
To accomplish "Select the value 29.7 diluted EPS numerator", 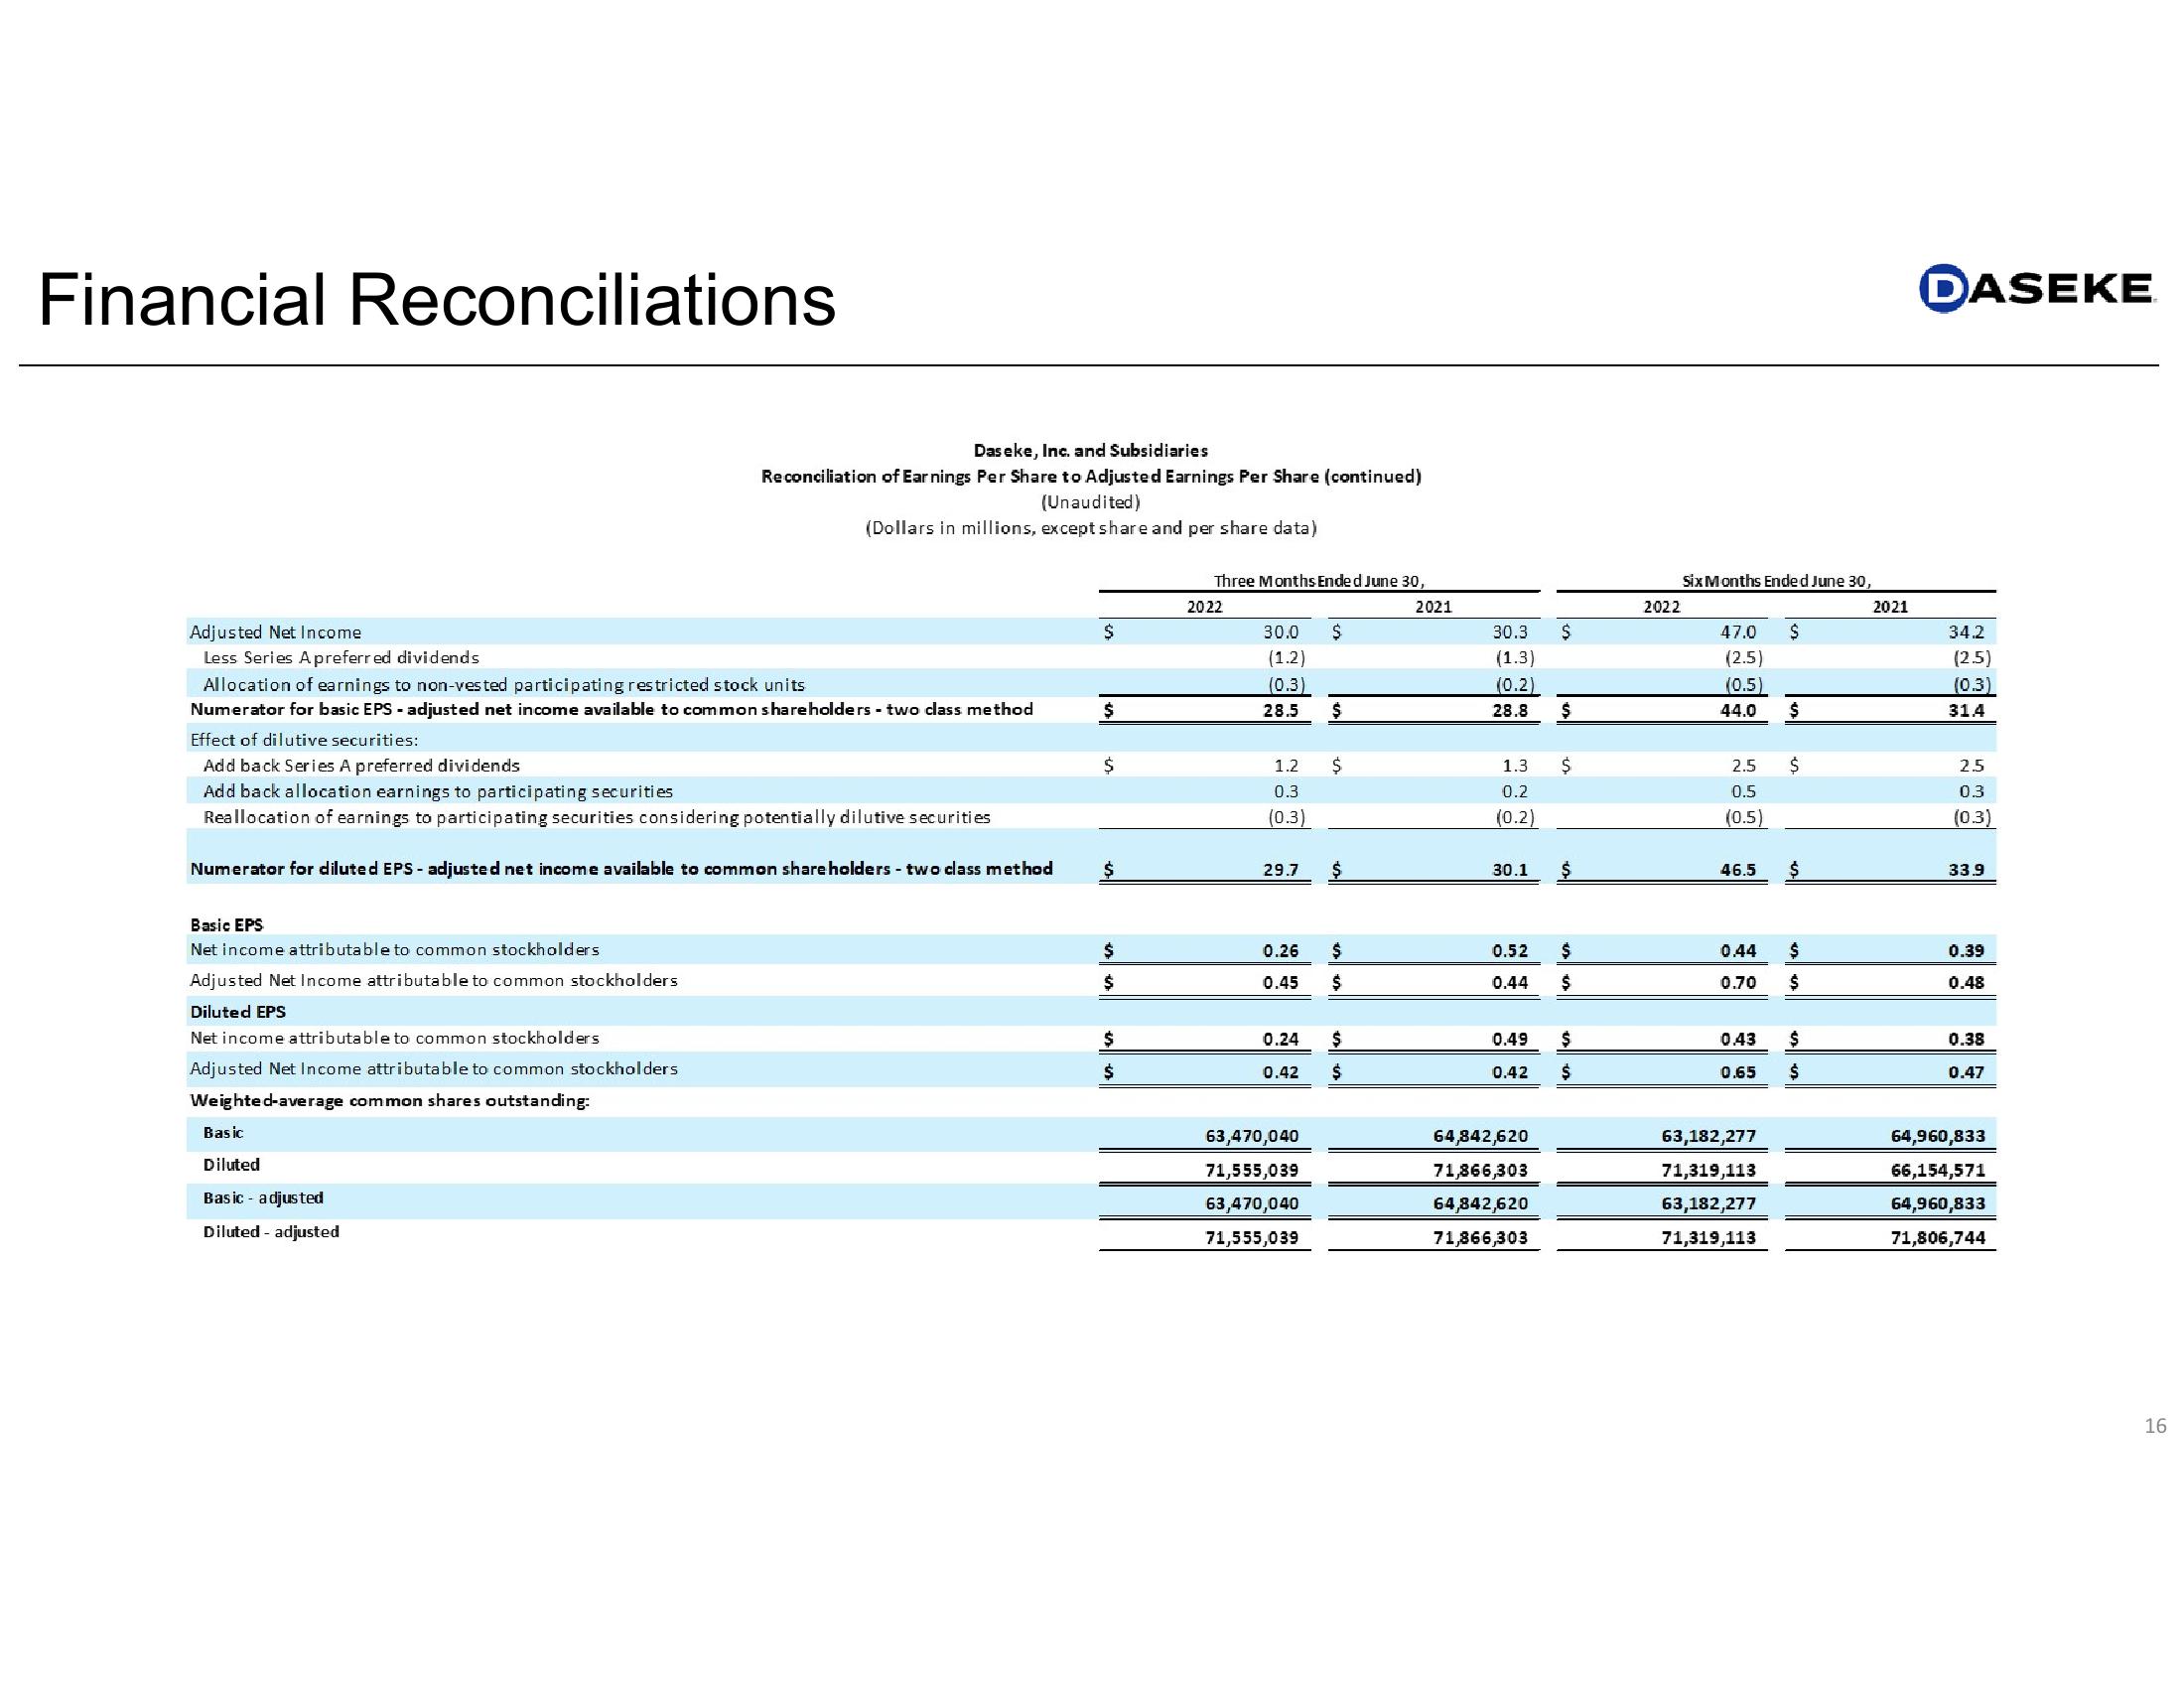I will click(x=1280, y=870).
